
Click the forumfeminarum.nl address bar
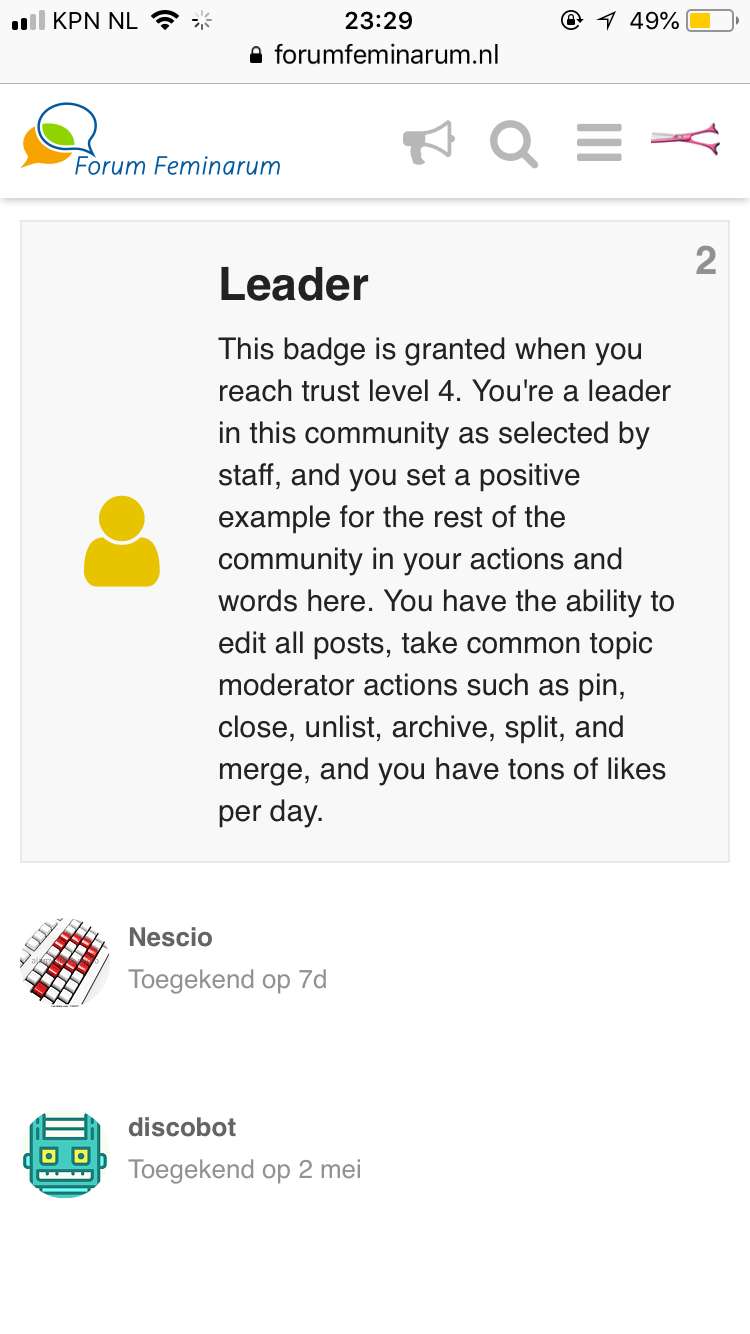pos(375,55)
